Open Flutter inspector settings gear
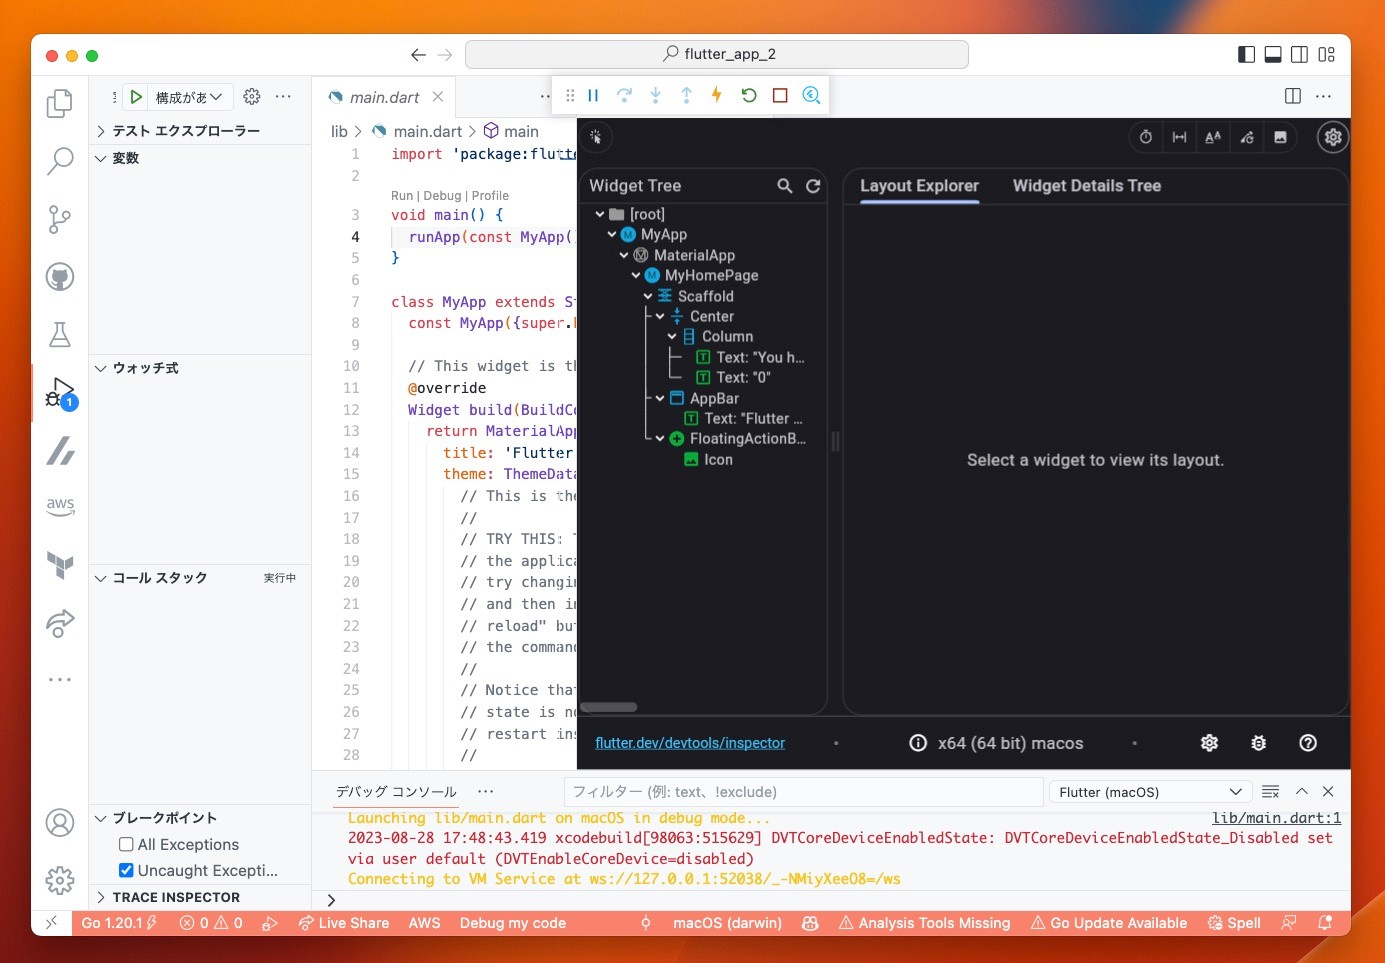 (x=1333, y=137)
